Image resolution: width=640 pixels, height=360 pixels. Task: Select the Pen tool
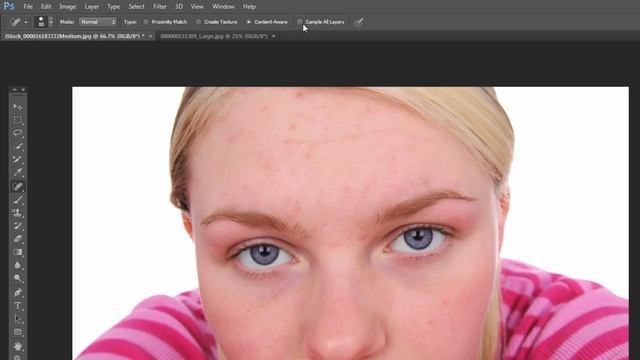18,292
